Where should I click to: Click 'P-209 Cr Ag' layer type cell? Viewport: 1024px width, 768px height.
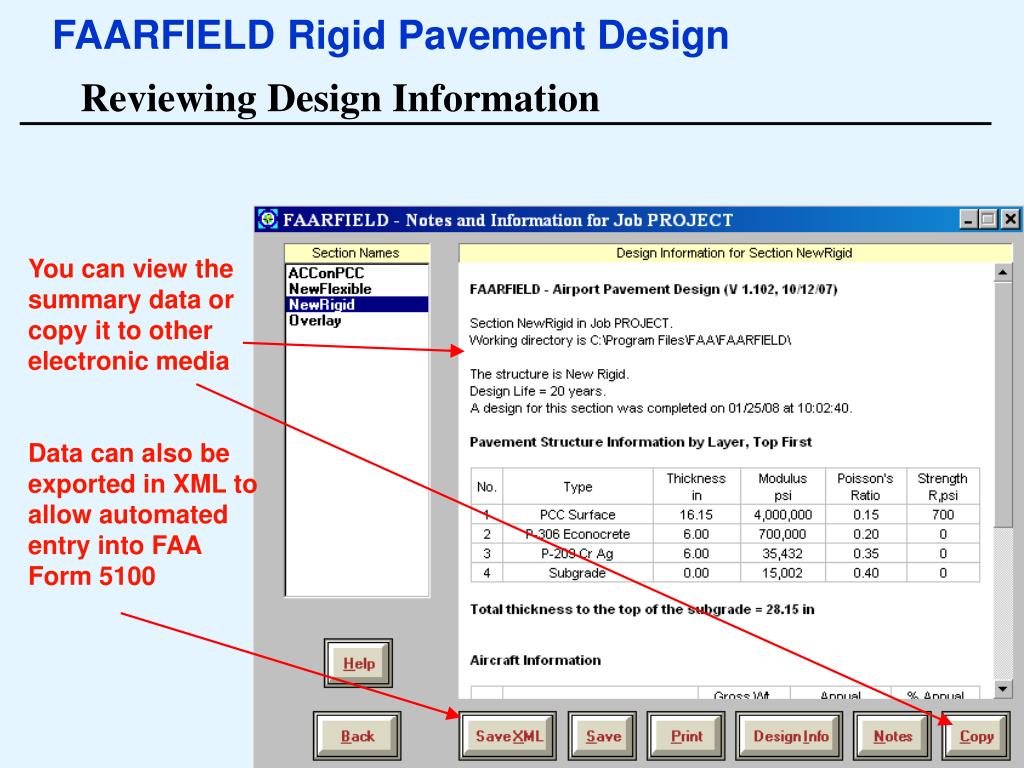pyautogui.click(x=577, y=554)
